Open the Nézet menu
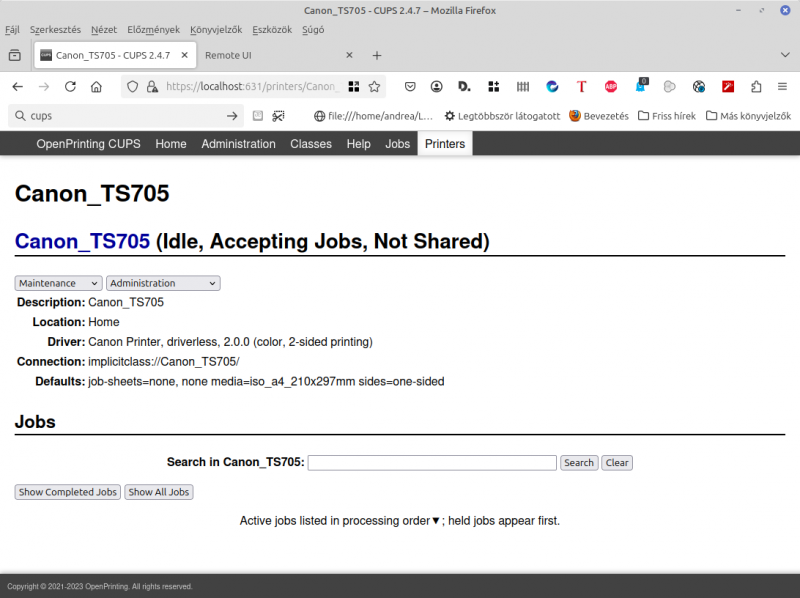The height and width of the screenshot is (598, 800). [104, 30]
